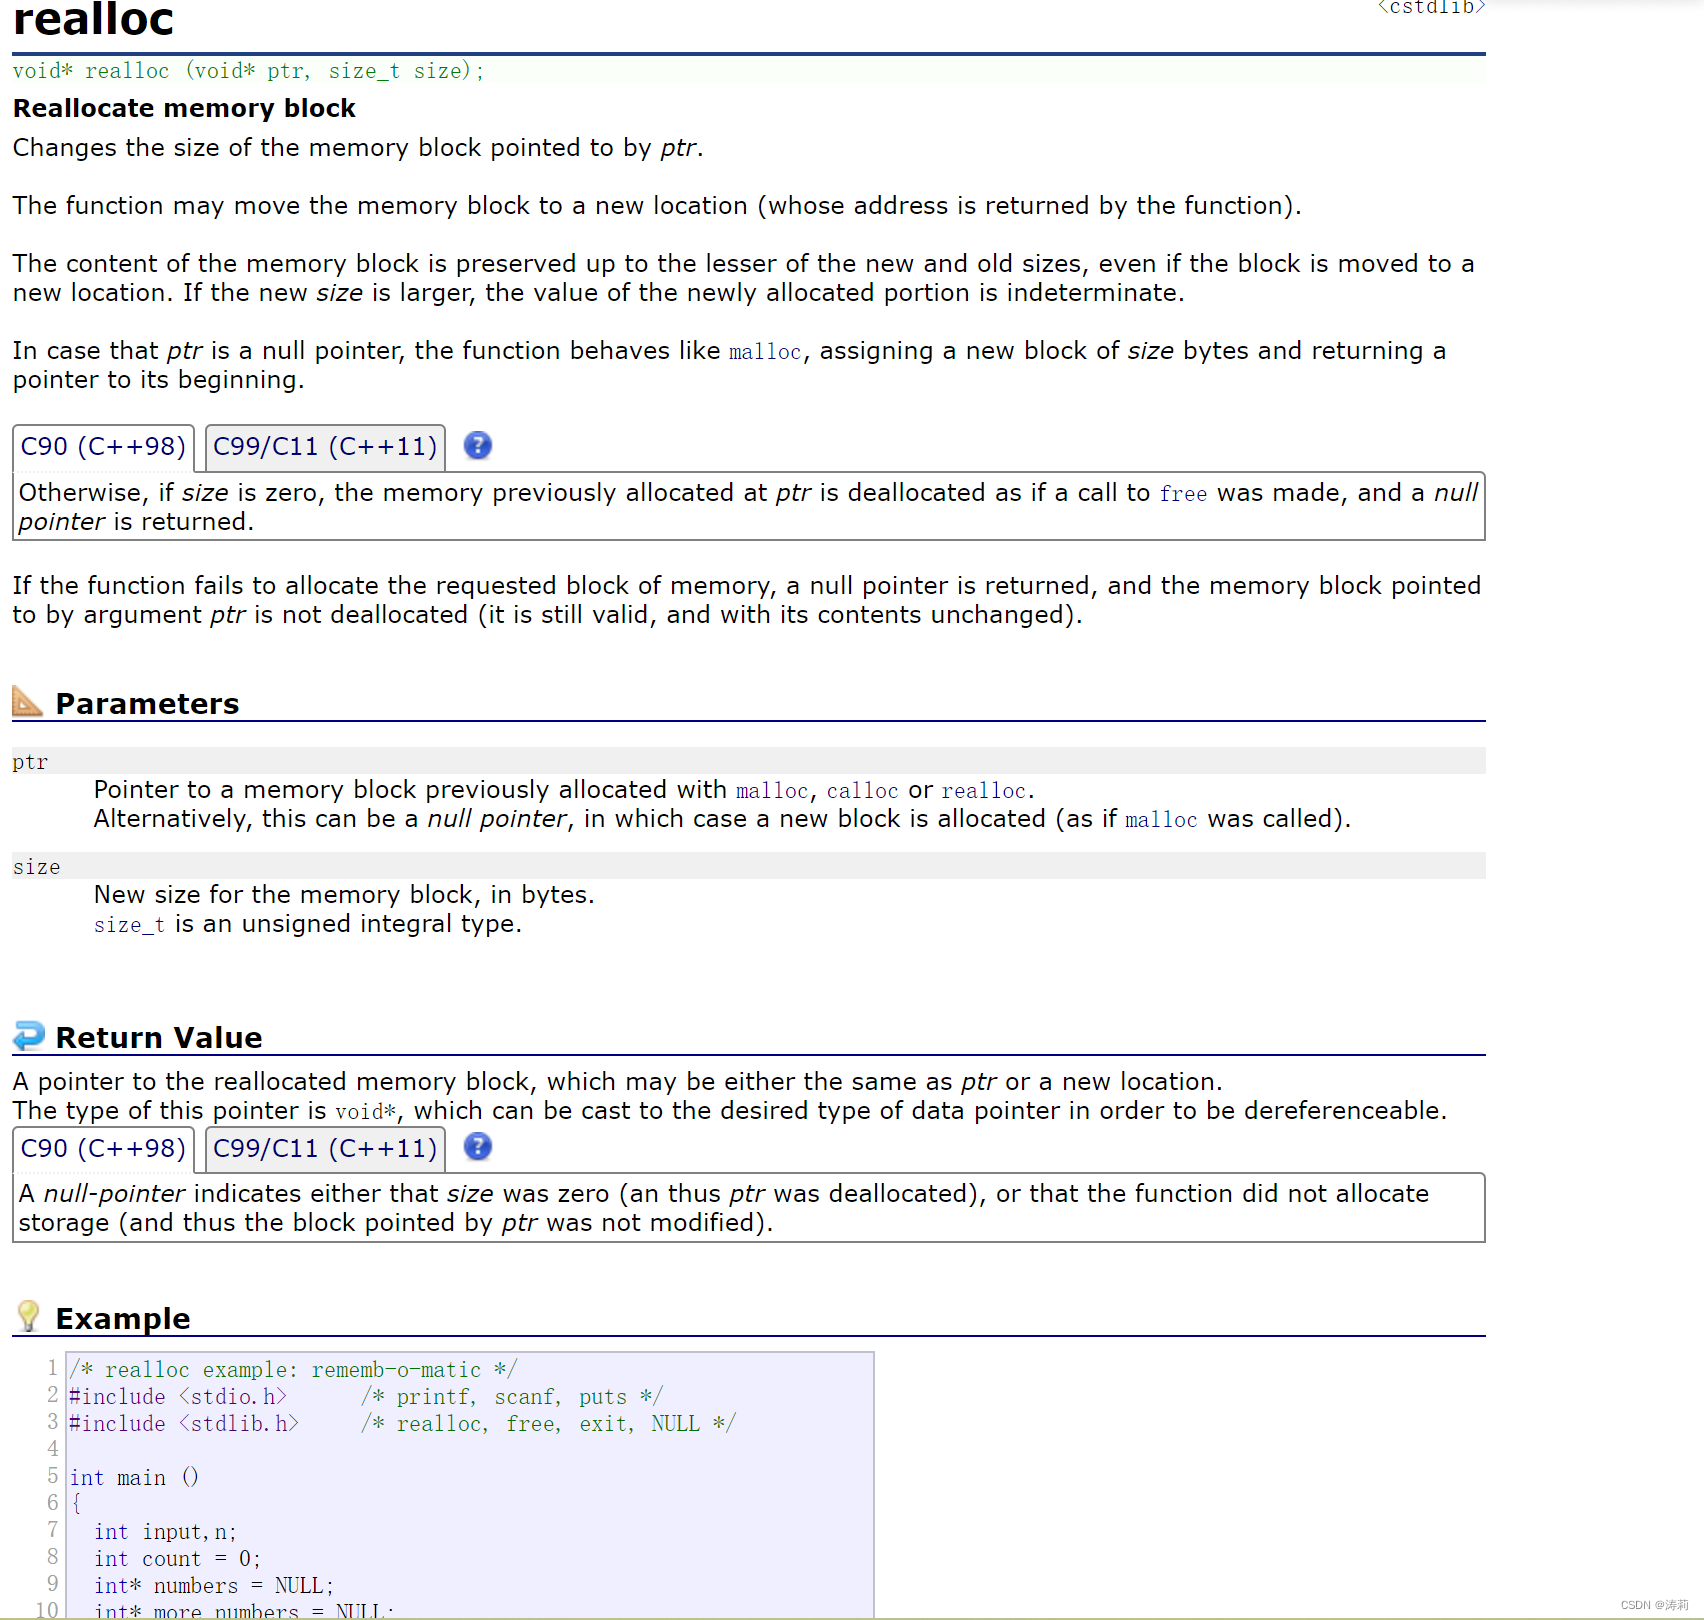Click the 'Example' heading text
Viewport: 1704px width, 1620px height.
coord(123,1319)
